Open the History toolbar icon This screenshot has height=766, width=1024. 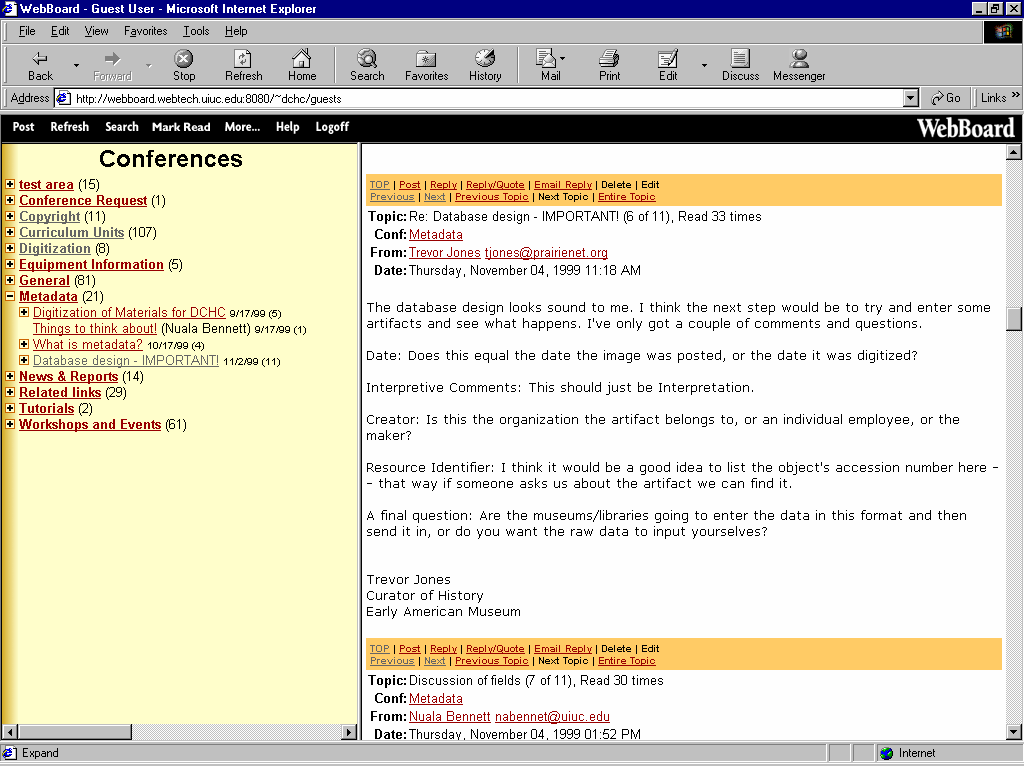point(485,59)
